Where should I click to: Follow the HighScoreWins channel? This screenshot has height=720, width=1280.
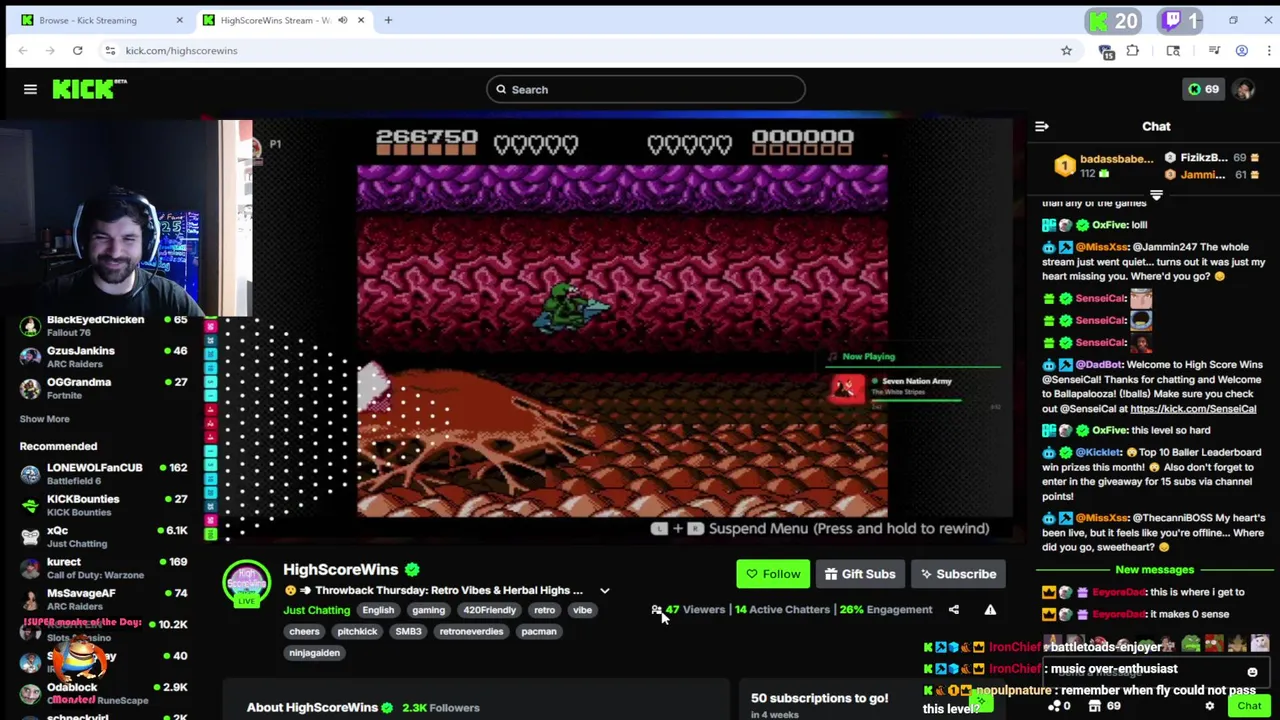click(x=773, y=574)
